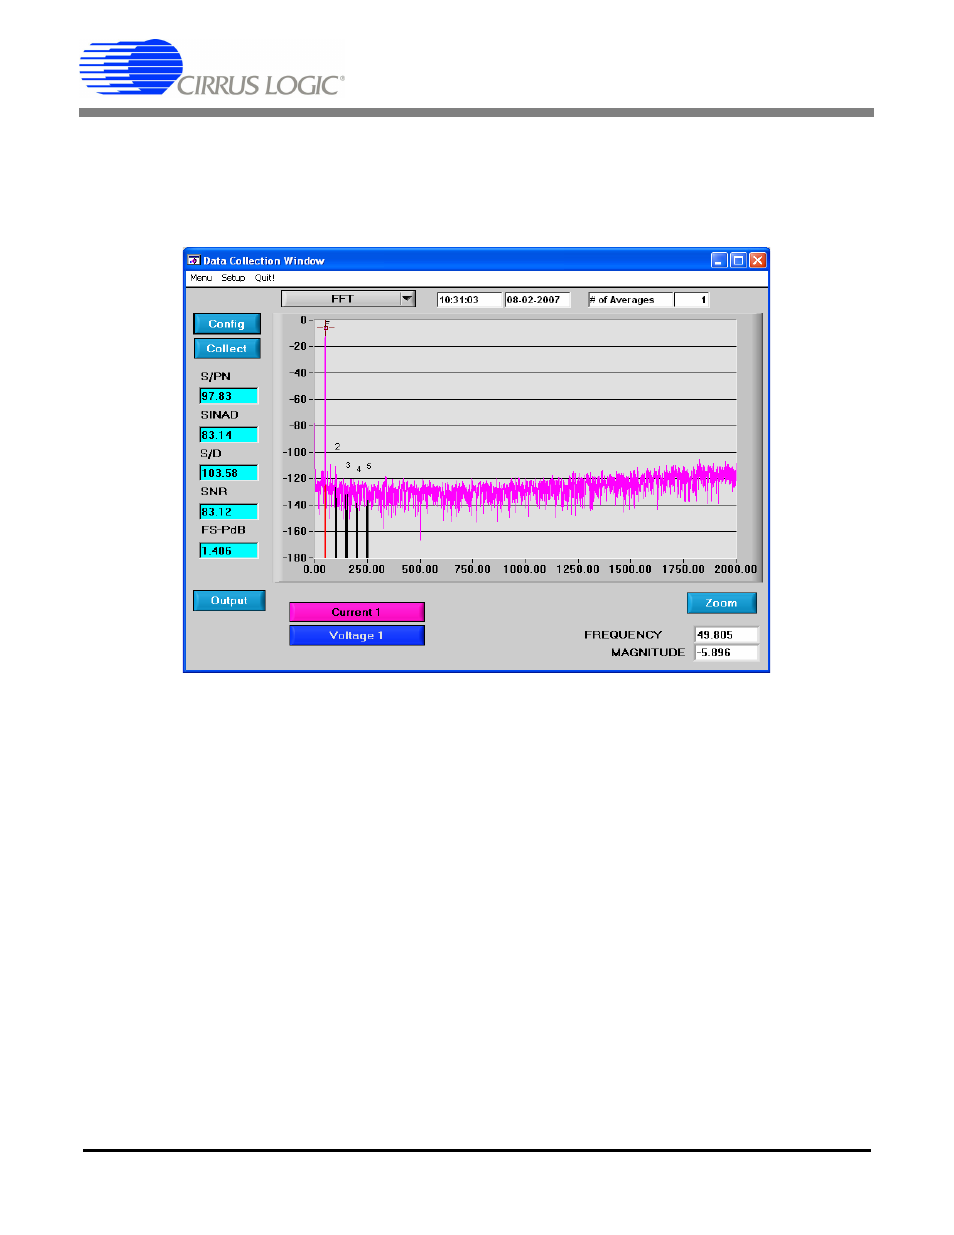The image size is (954, 1235).
Task: Click the y-axis label -180
Action: (x=295, y=558)
